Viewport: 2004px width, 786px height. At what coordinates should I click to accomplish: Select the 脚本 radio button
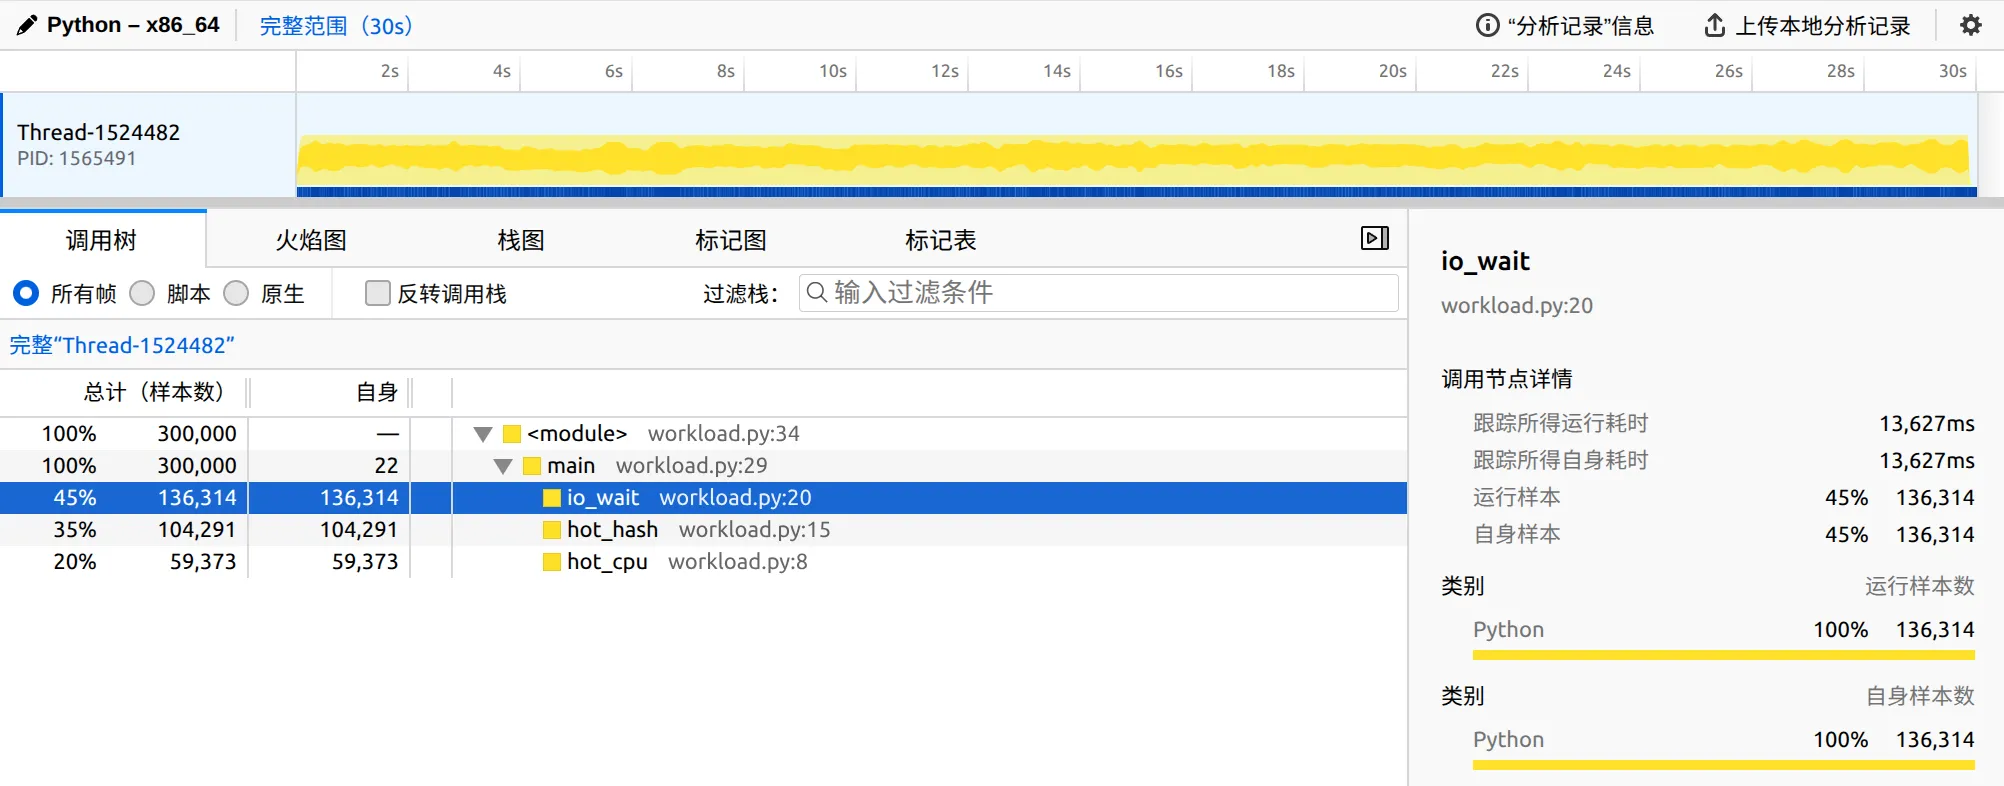coord(142,293)
